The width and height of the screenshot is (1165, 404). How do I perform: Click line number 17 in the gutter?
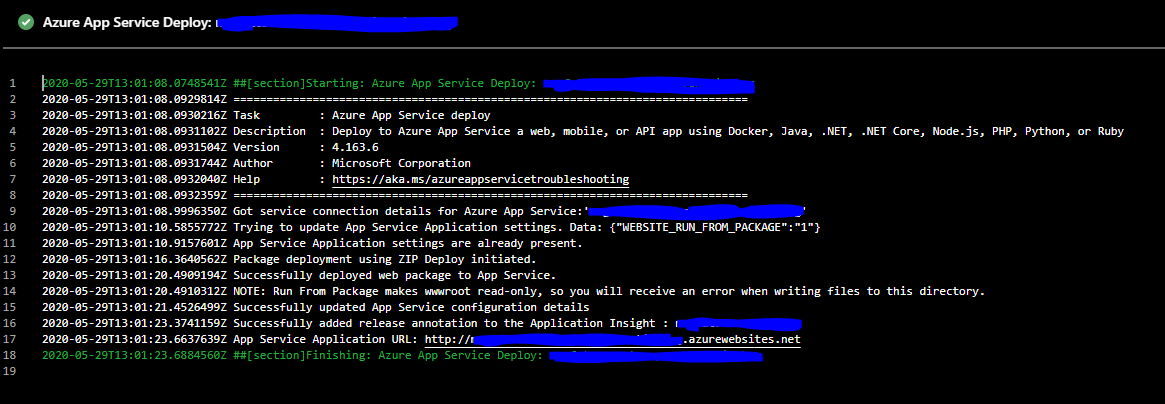[x=12, y=339]
